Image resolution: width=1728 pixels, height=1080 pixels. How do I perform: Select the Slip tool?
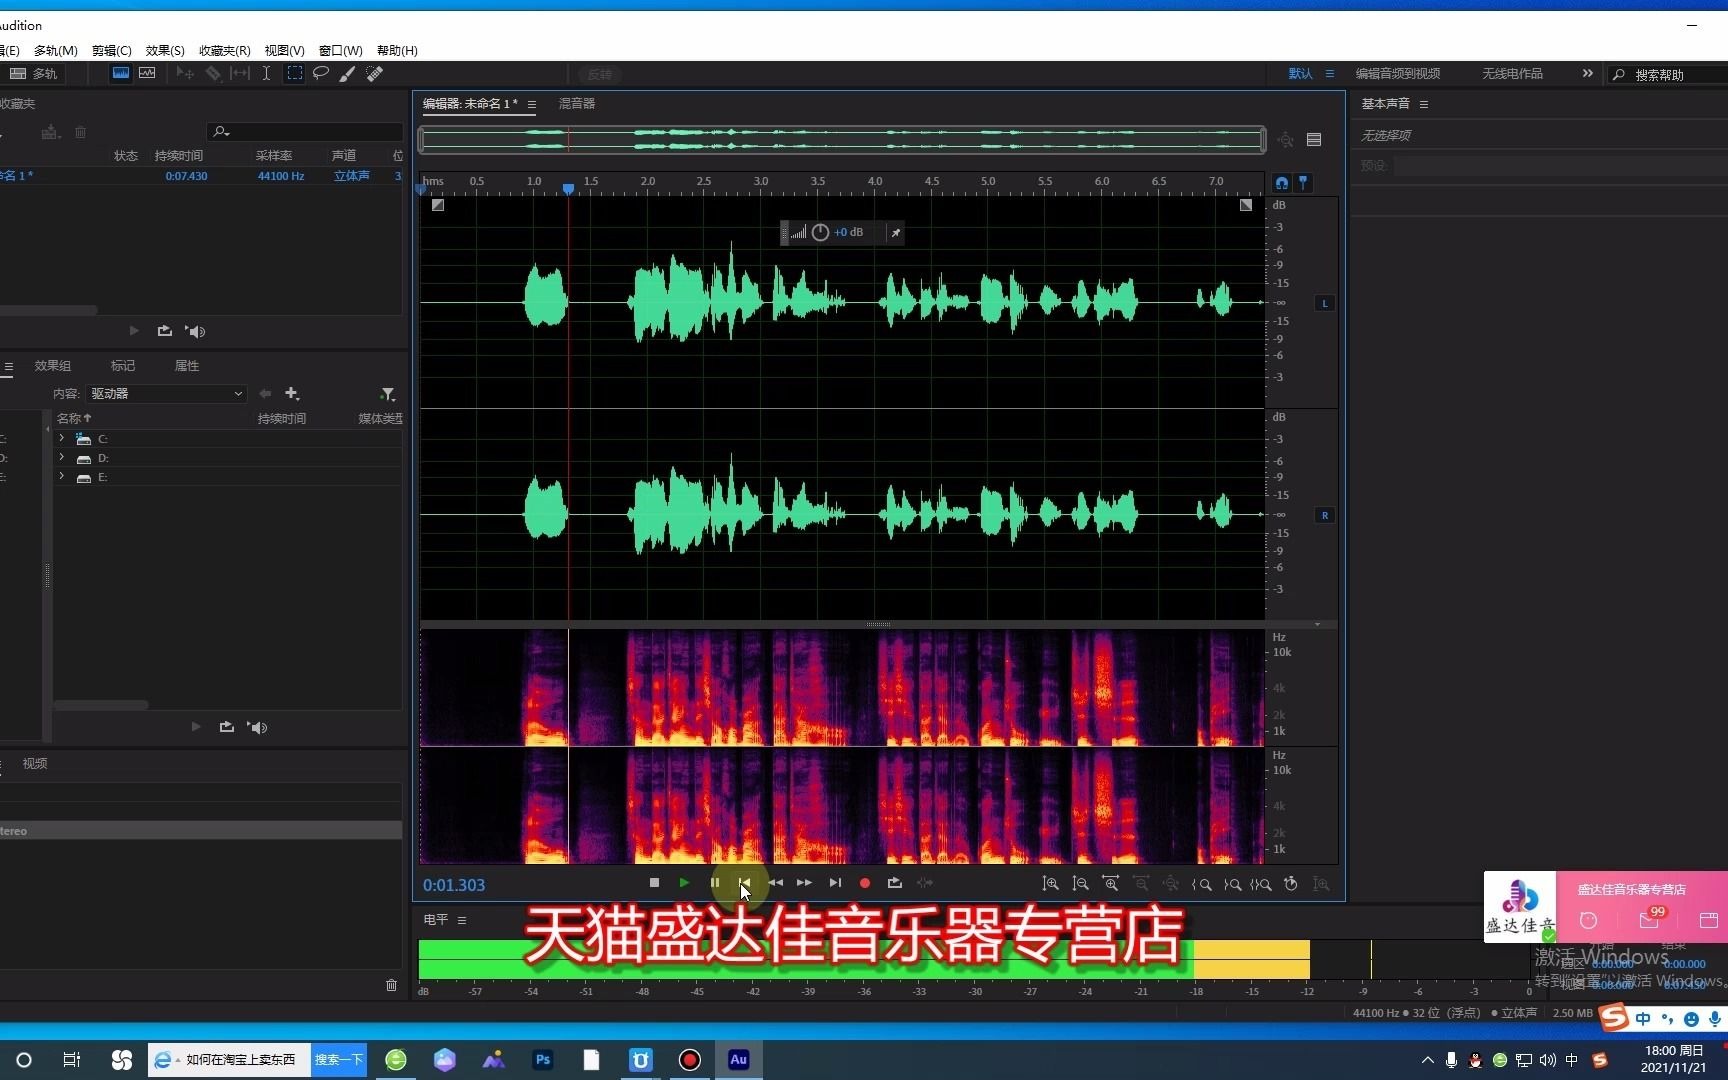[240, 73]
